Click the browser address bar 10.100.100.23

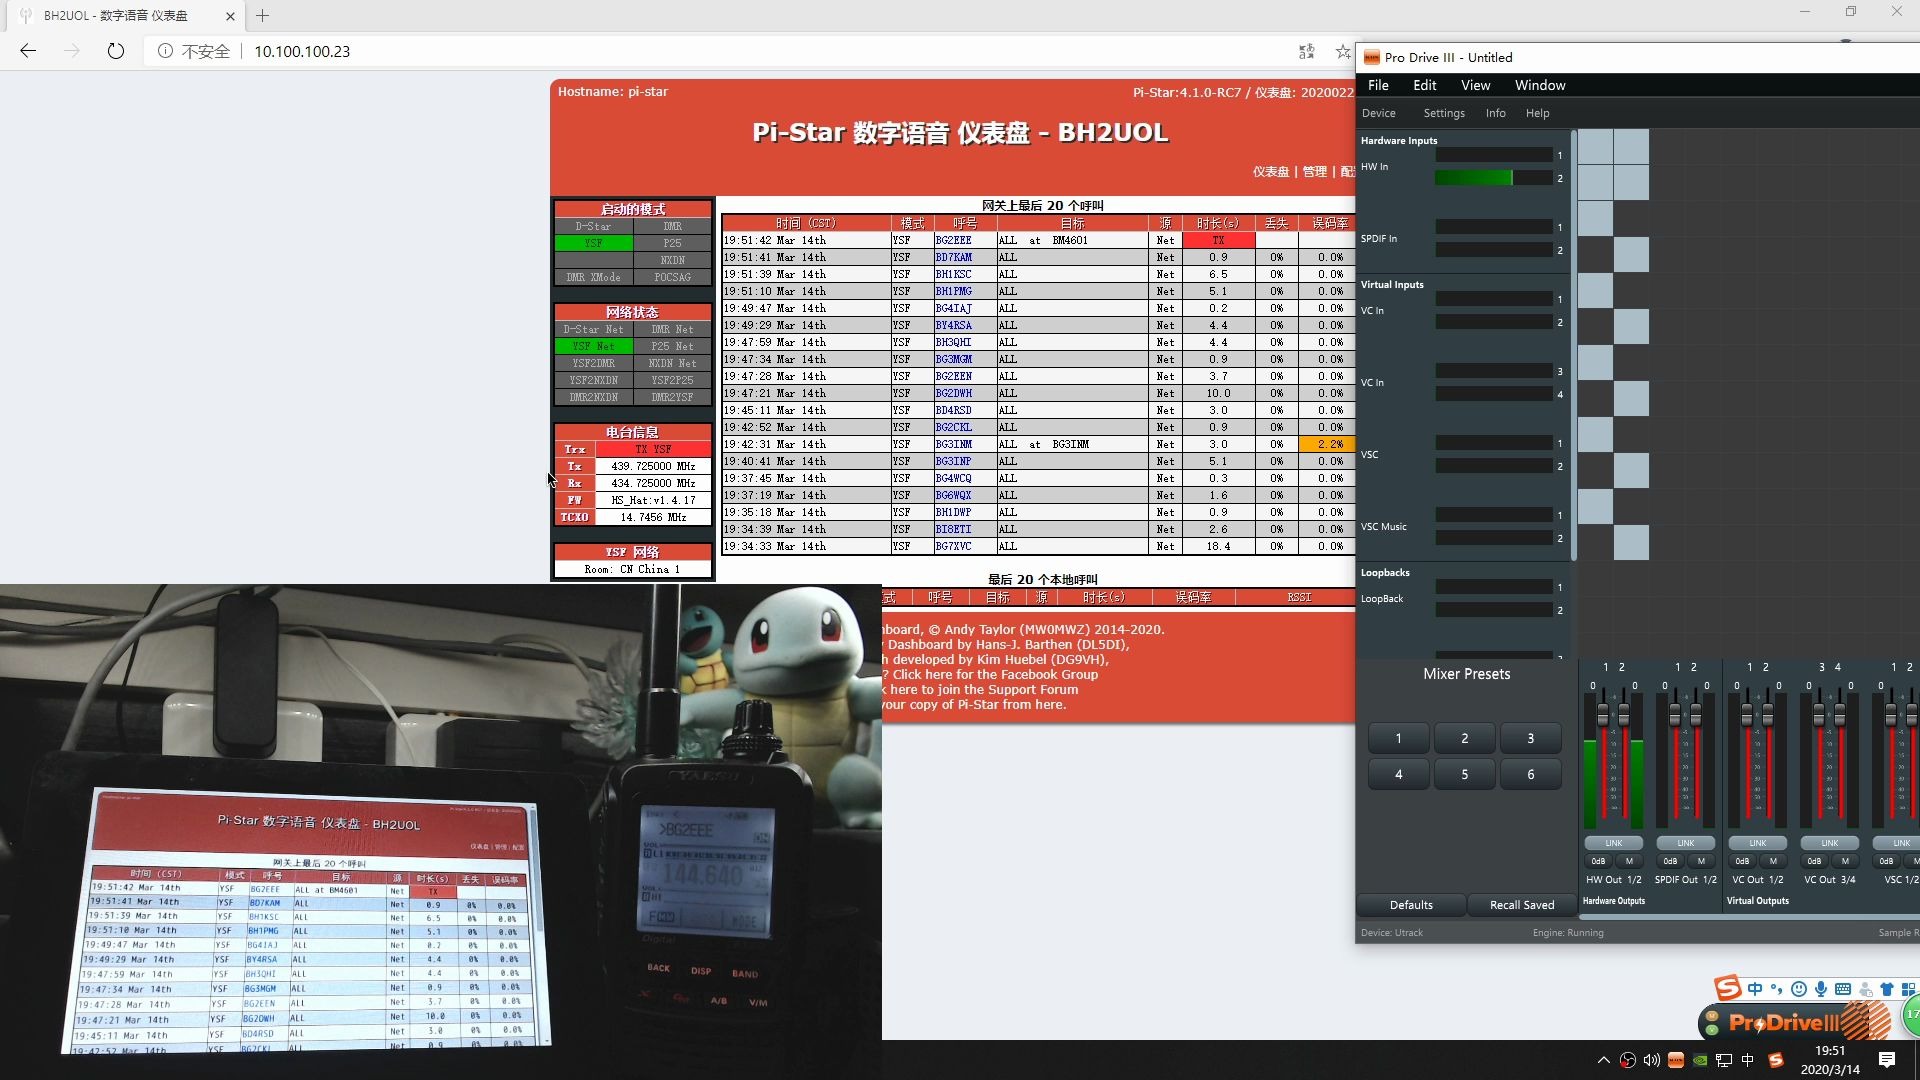coord(302,51)
